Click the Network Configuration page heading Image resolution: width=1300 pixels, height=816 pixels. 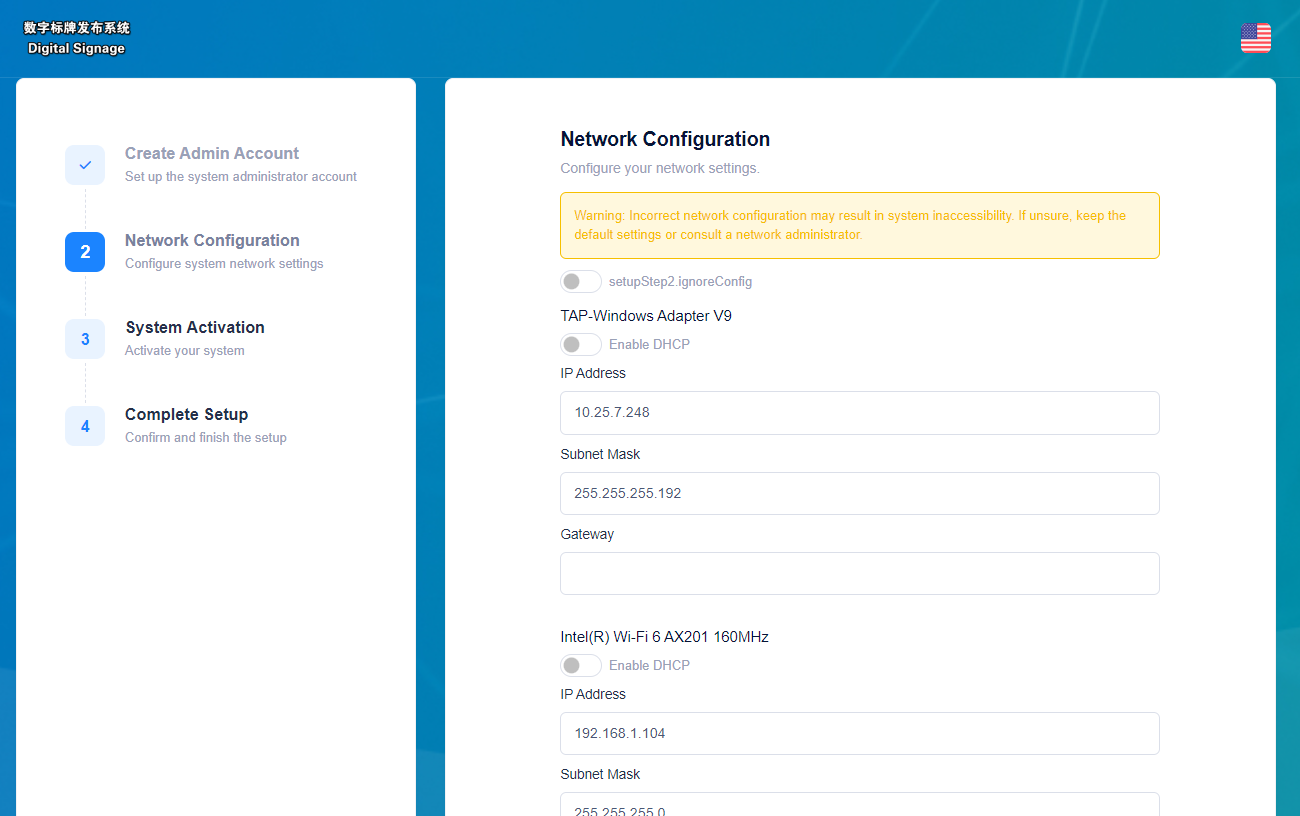click(x=665, y=139)
